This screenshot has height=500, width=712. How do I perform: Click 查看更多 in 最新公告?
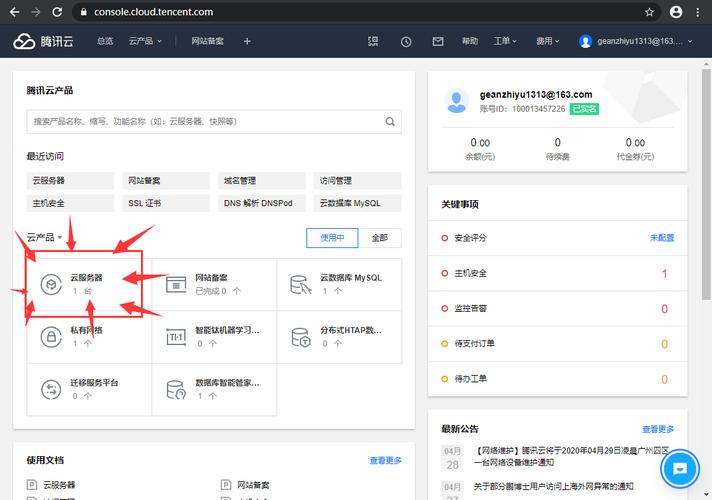tap(658, 429)
